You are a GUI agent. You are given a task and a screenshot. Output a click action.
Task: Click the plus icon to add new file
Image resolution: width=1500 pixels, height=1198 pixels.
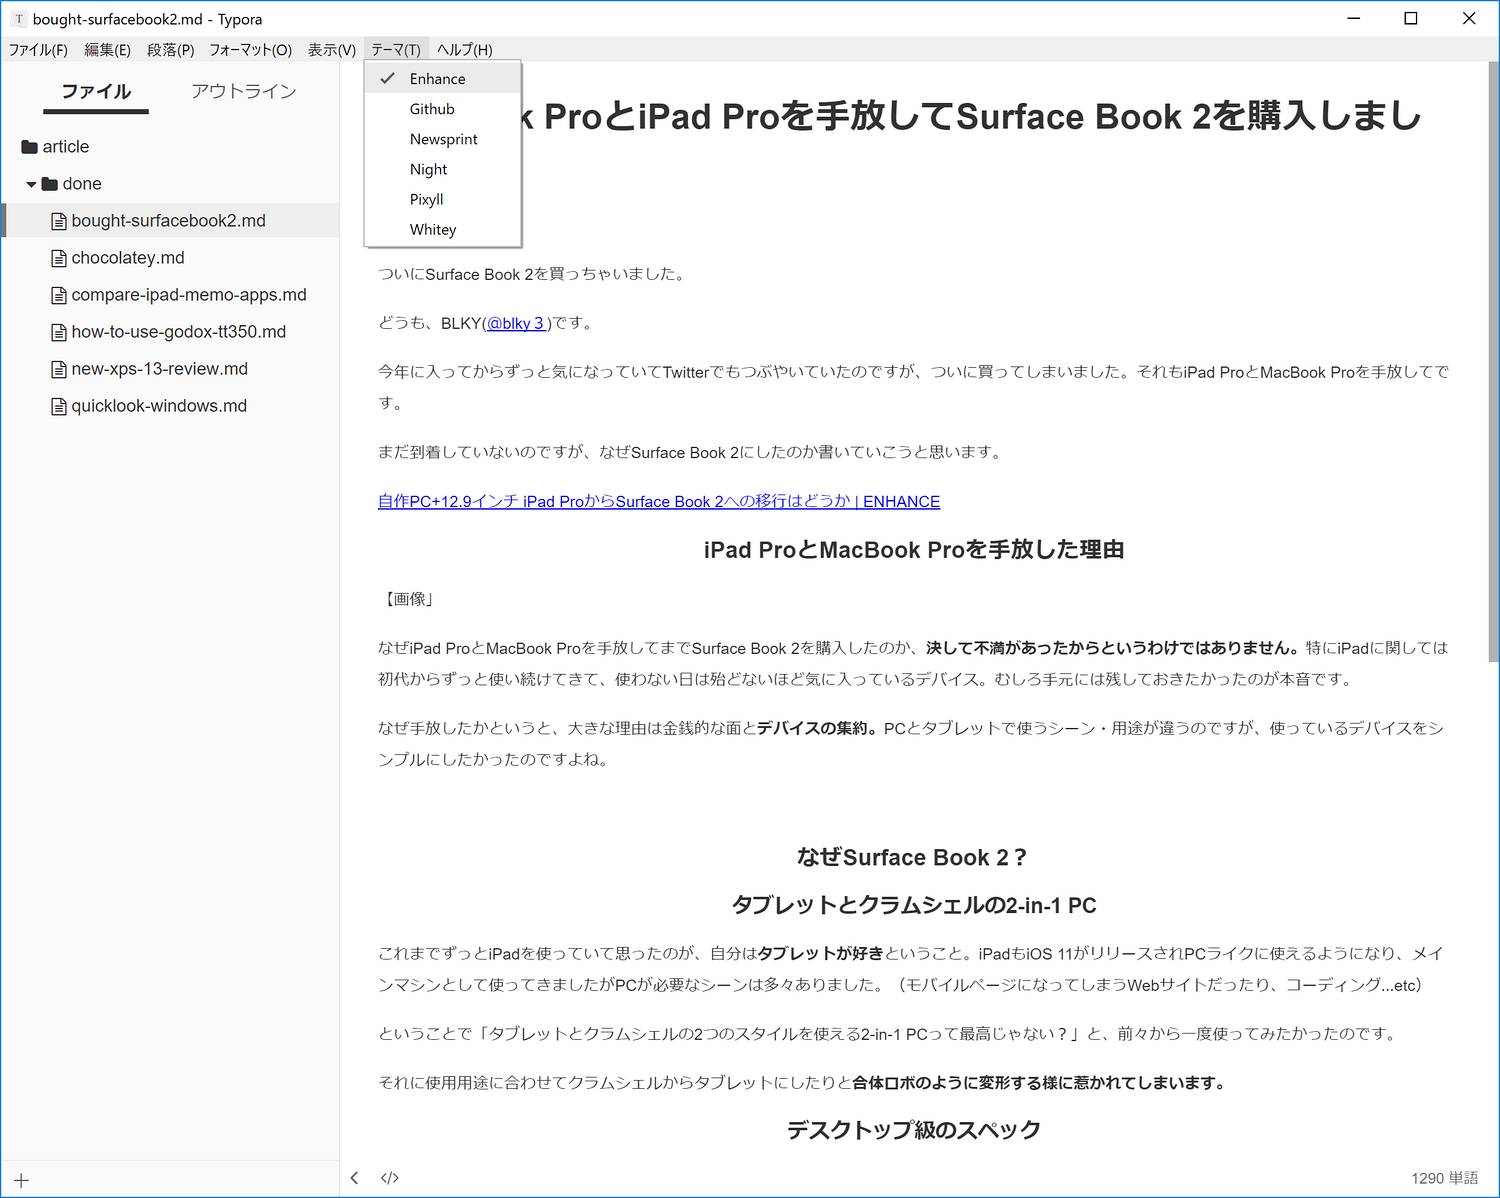click(21, 1181)
